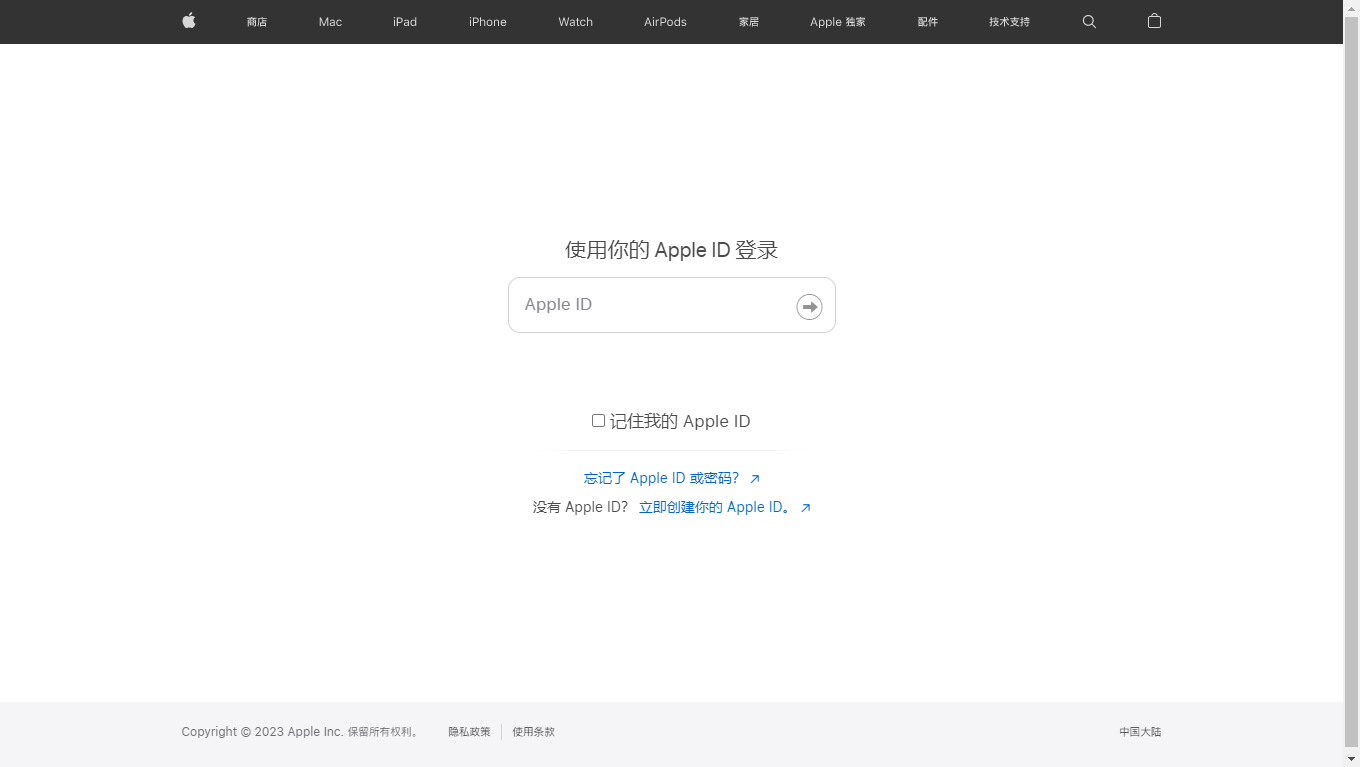Check the 记住我的 Apple ID checkbox
Image resolution: width=1360 pixels, height=767 pixels.
pyautogui.click(x=598, y=421)
